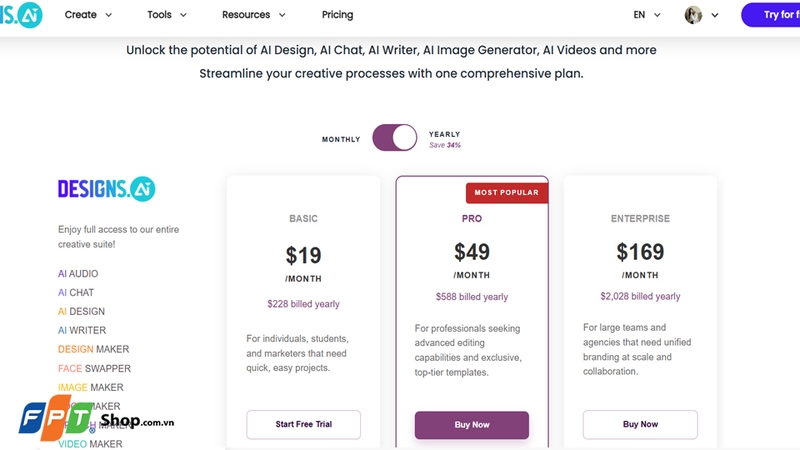
Task: Toggle billing between monthly and yearly
Action: click(x=394, y=138)
